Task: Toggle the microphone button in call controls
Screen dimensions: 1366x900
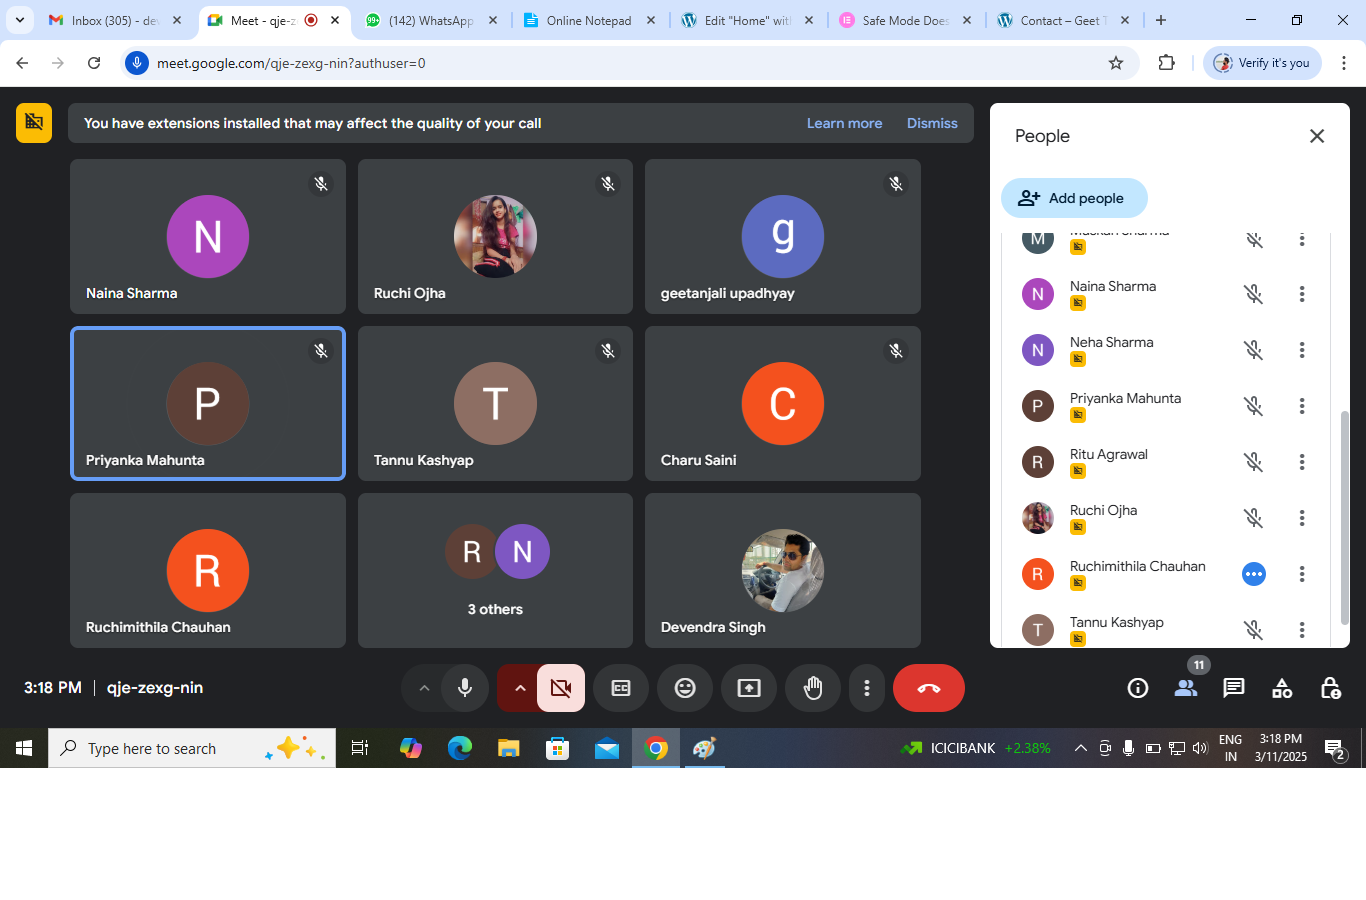Action: point(465,688)
